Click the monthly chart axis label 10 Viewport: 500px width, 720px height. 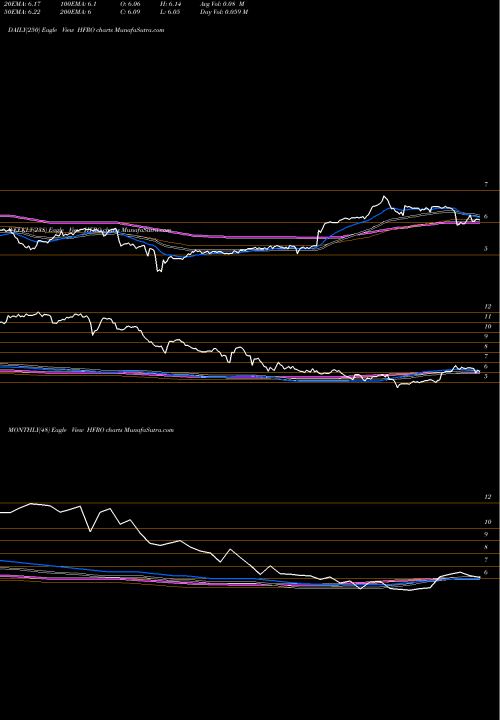click(x=488, y=522)
